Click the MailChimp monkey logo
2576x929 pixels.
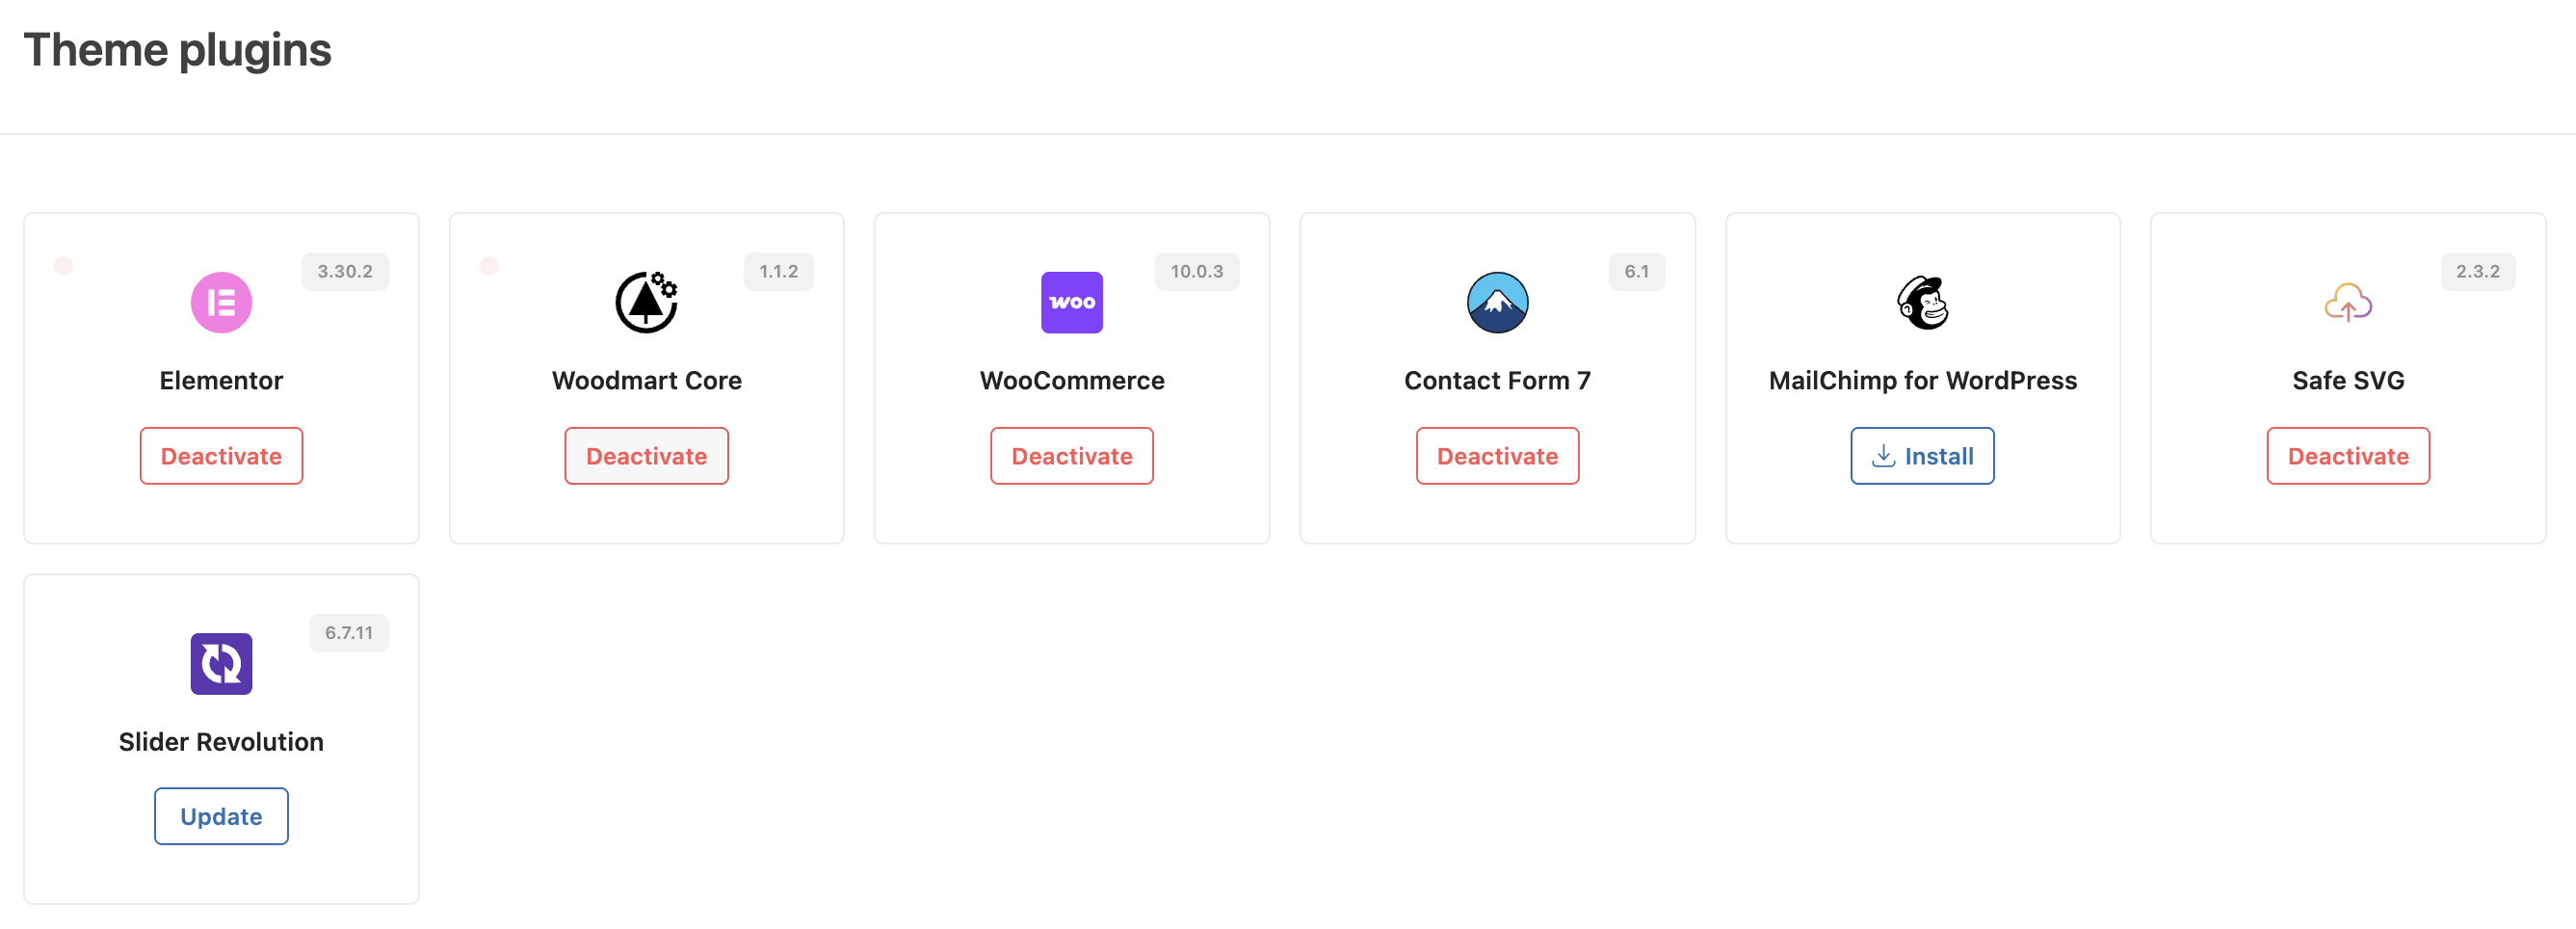[1923, 302]
